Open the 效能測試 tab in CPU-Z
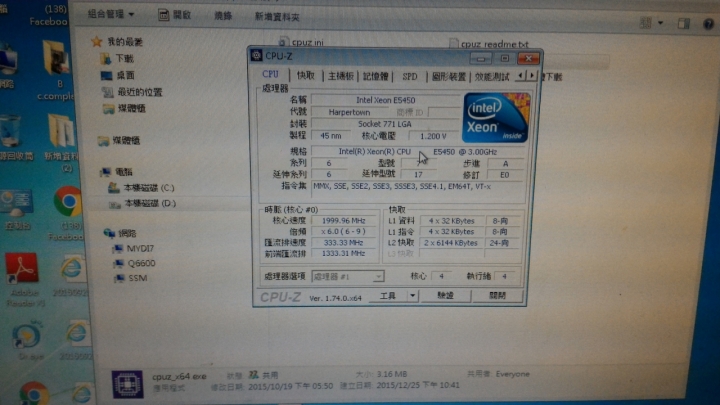This screenshot has width=720, height=405. 492,77
